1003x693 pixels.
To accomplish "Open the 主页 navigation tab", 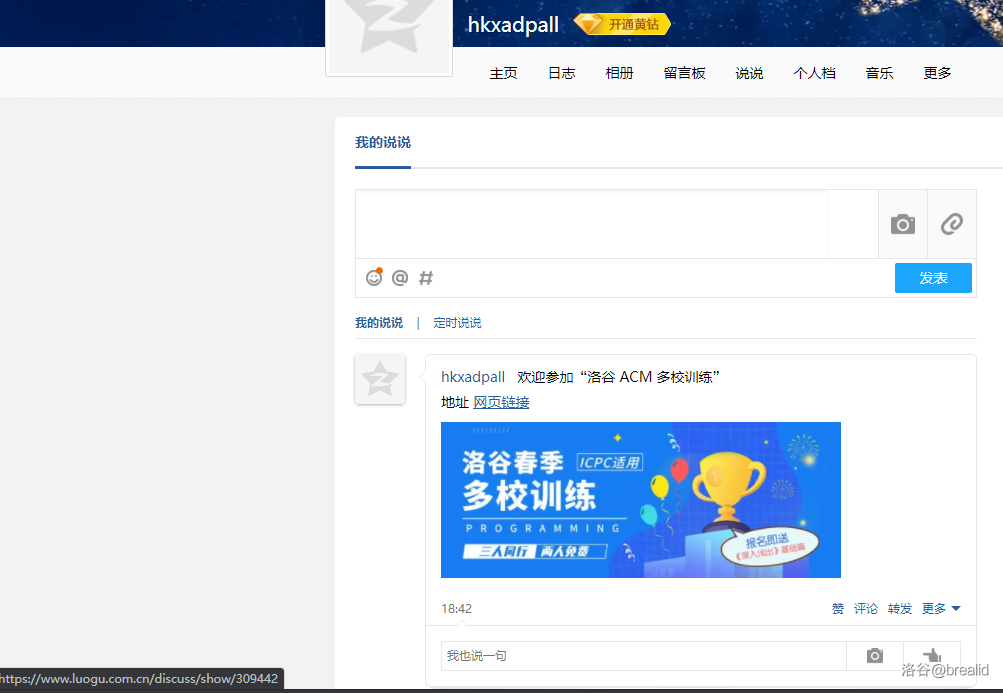I will pos(503,73).
